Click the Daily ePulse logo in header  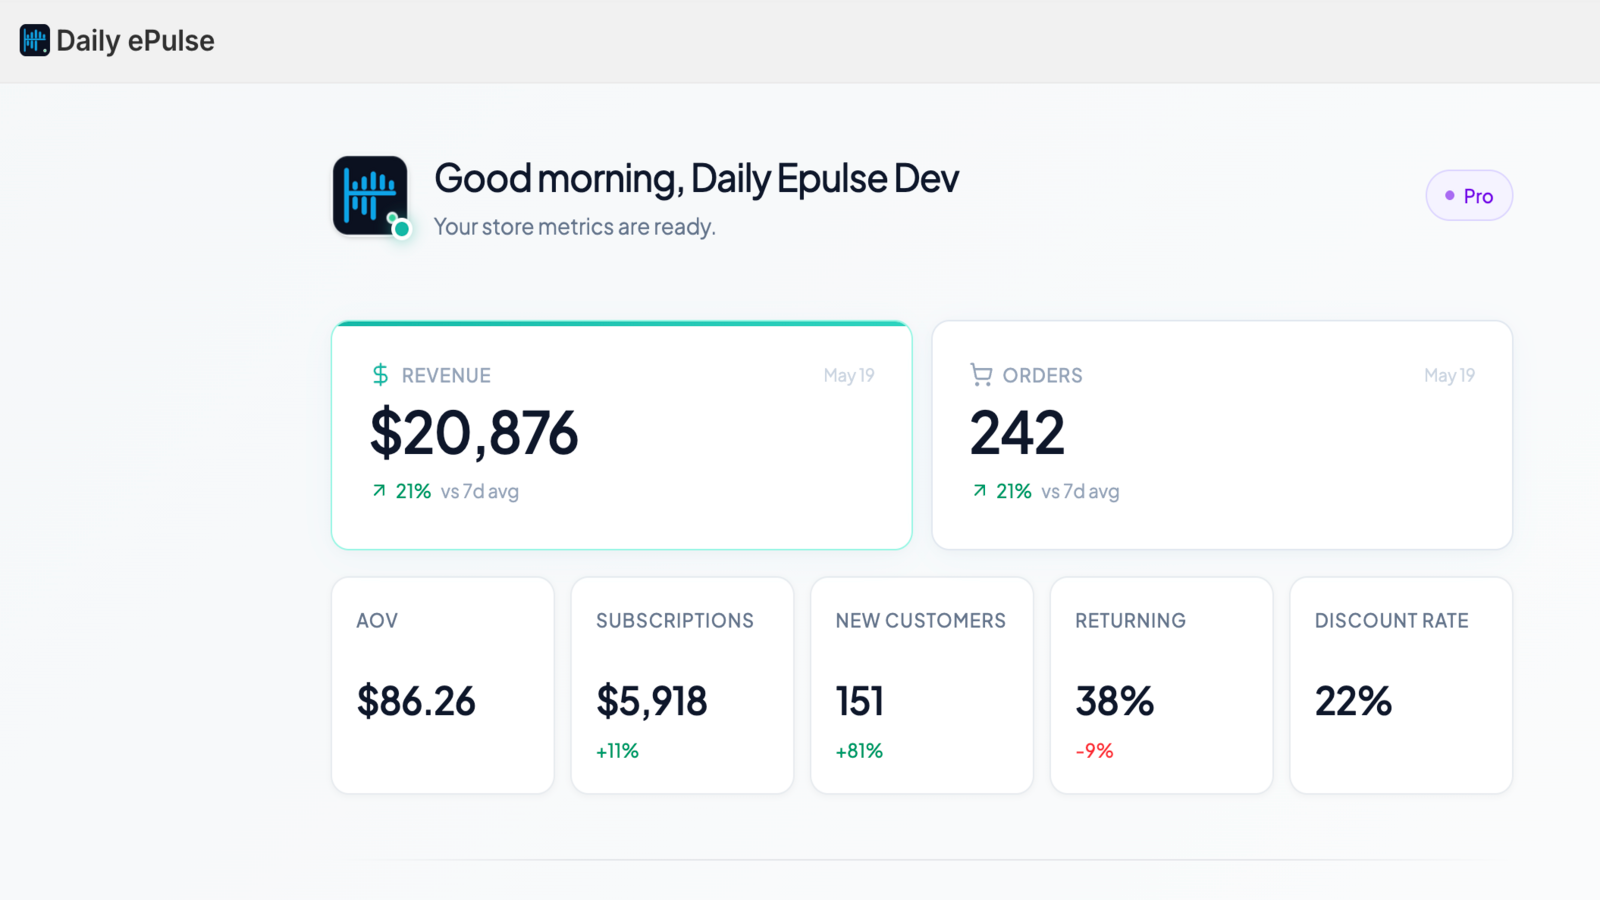(35, 40)
